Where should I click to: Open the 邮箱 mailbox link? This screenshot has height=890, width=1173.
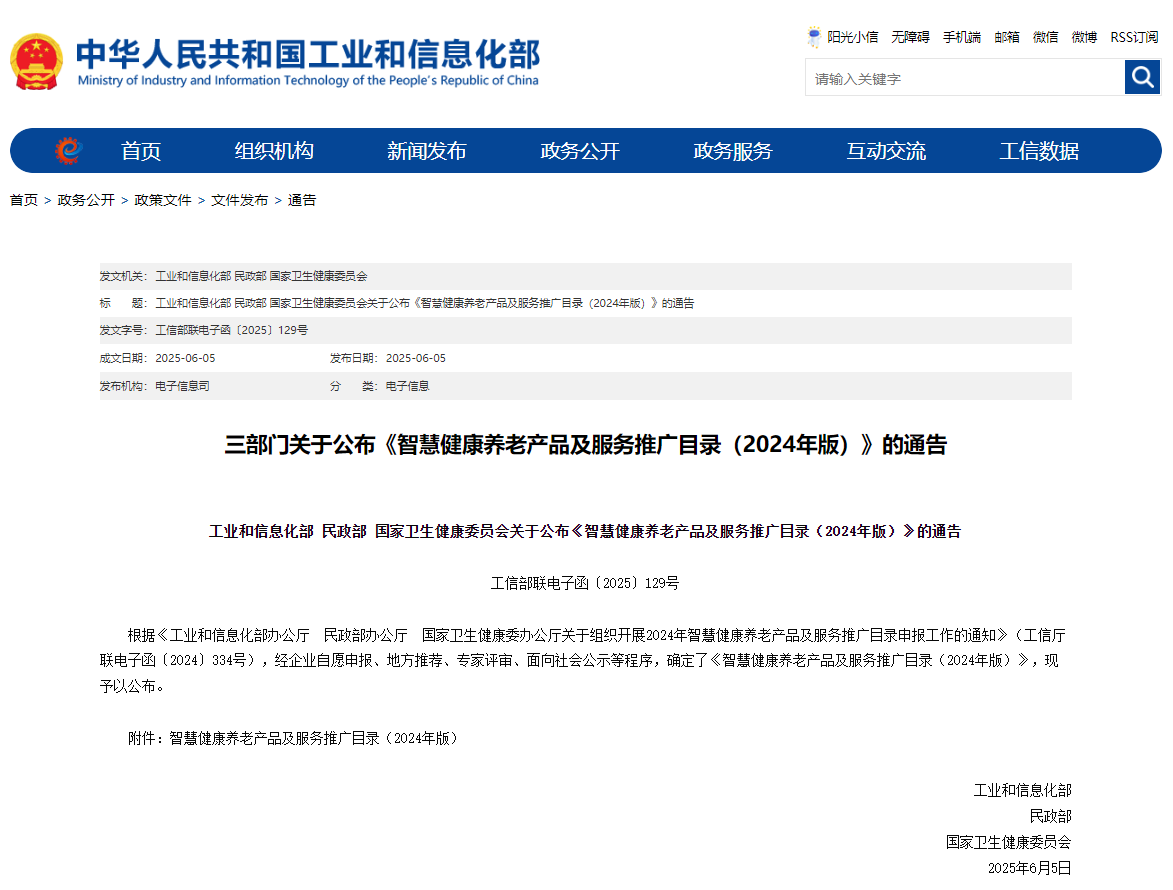(1007, 37)
